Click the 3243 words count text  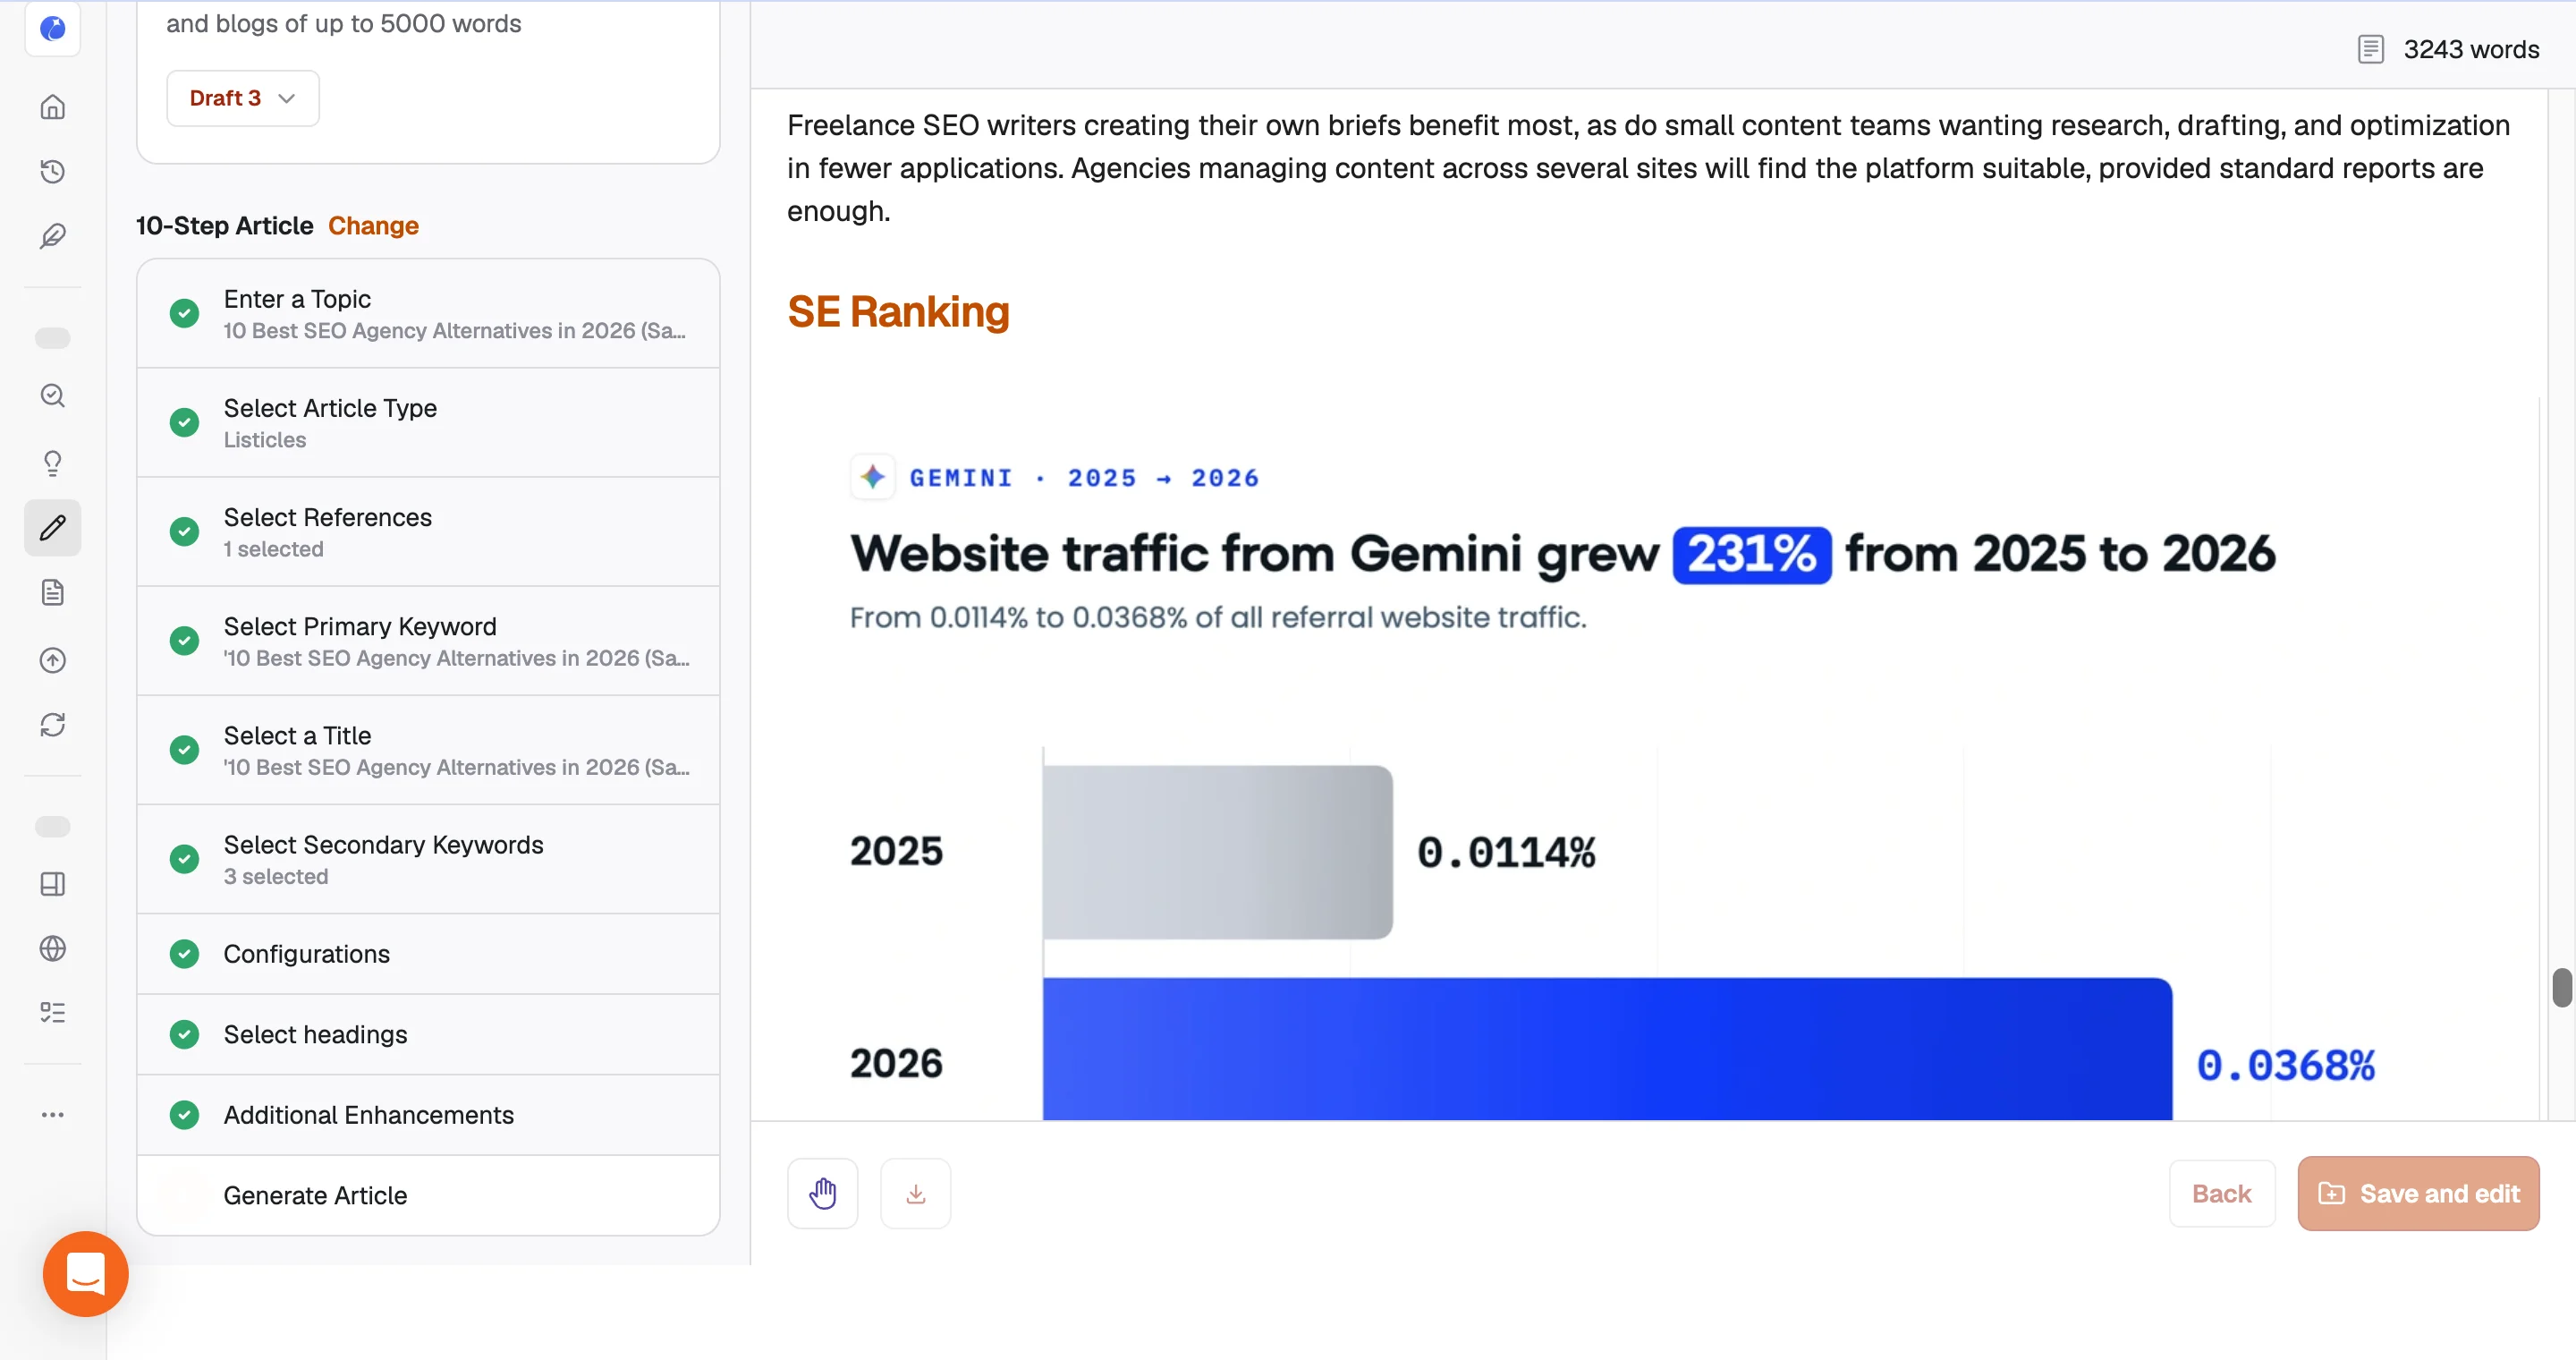pos(2471,49)
